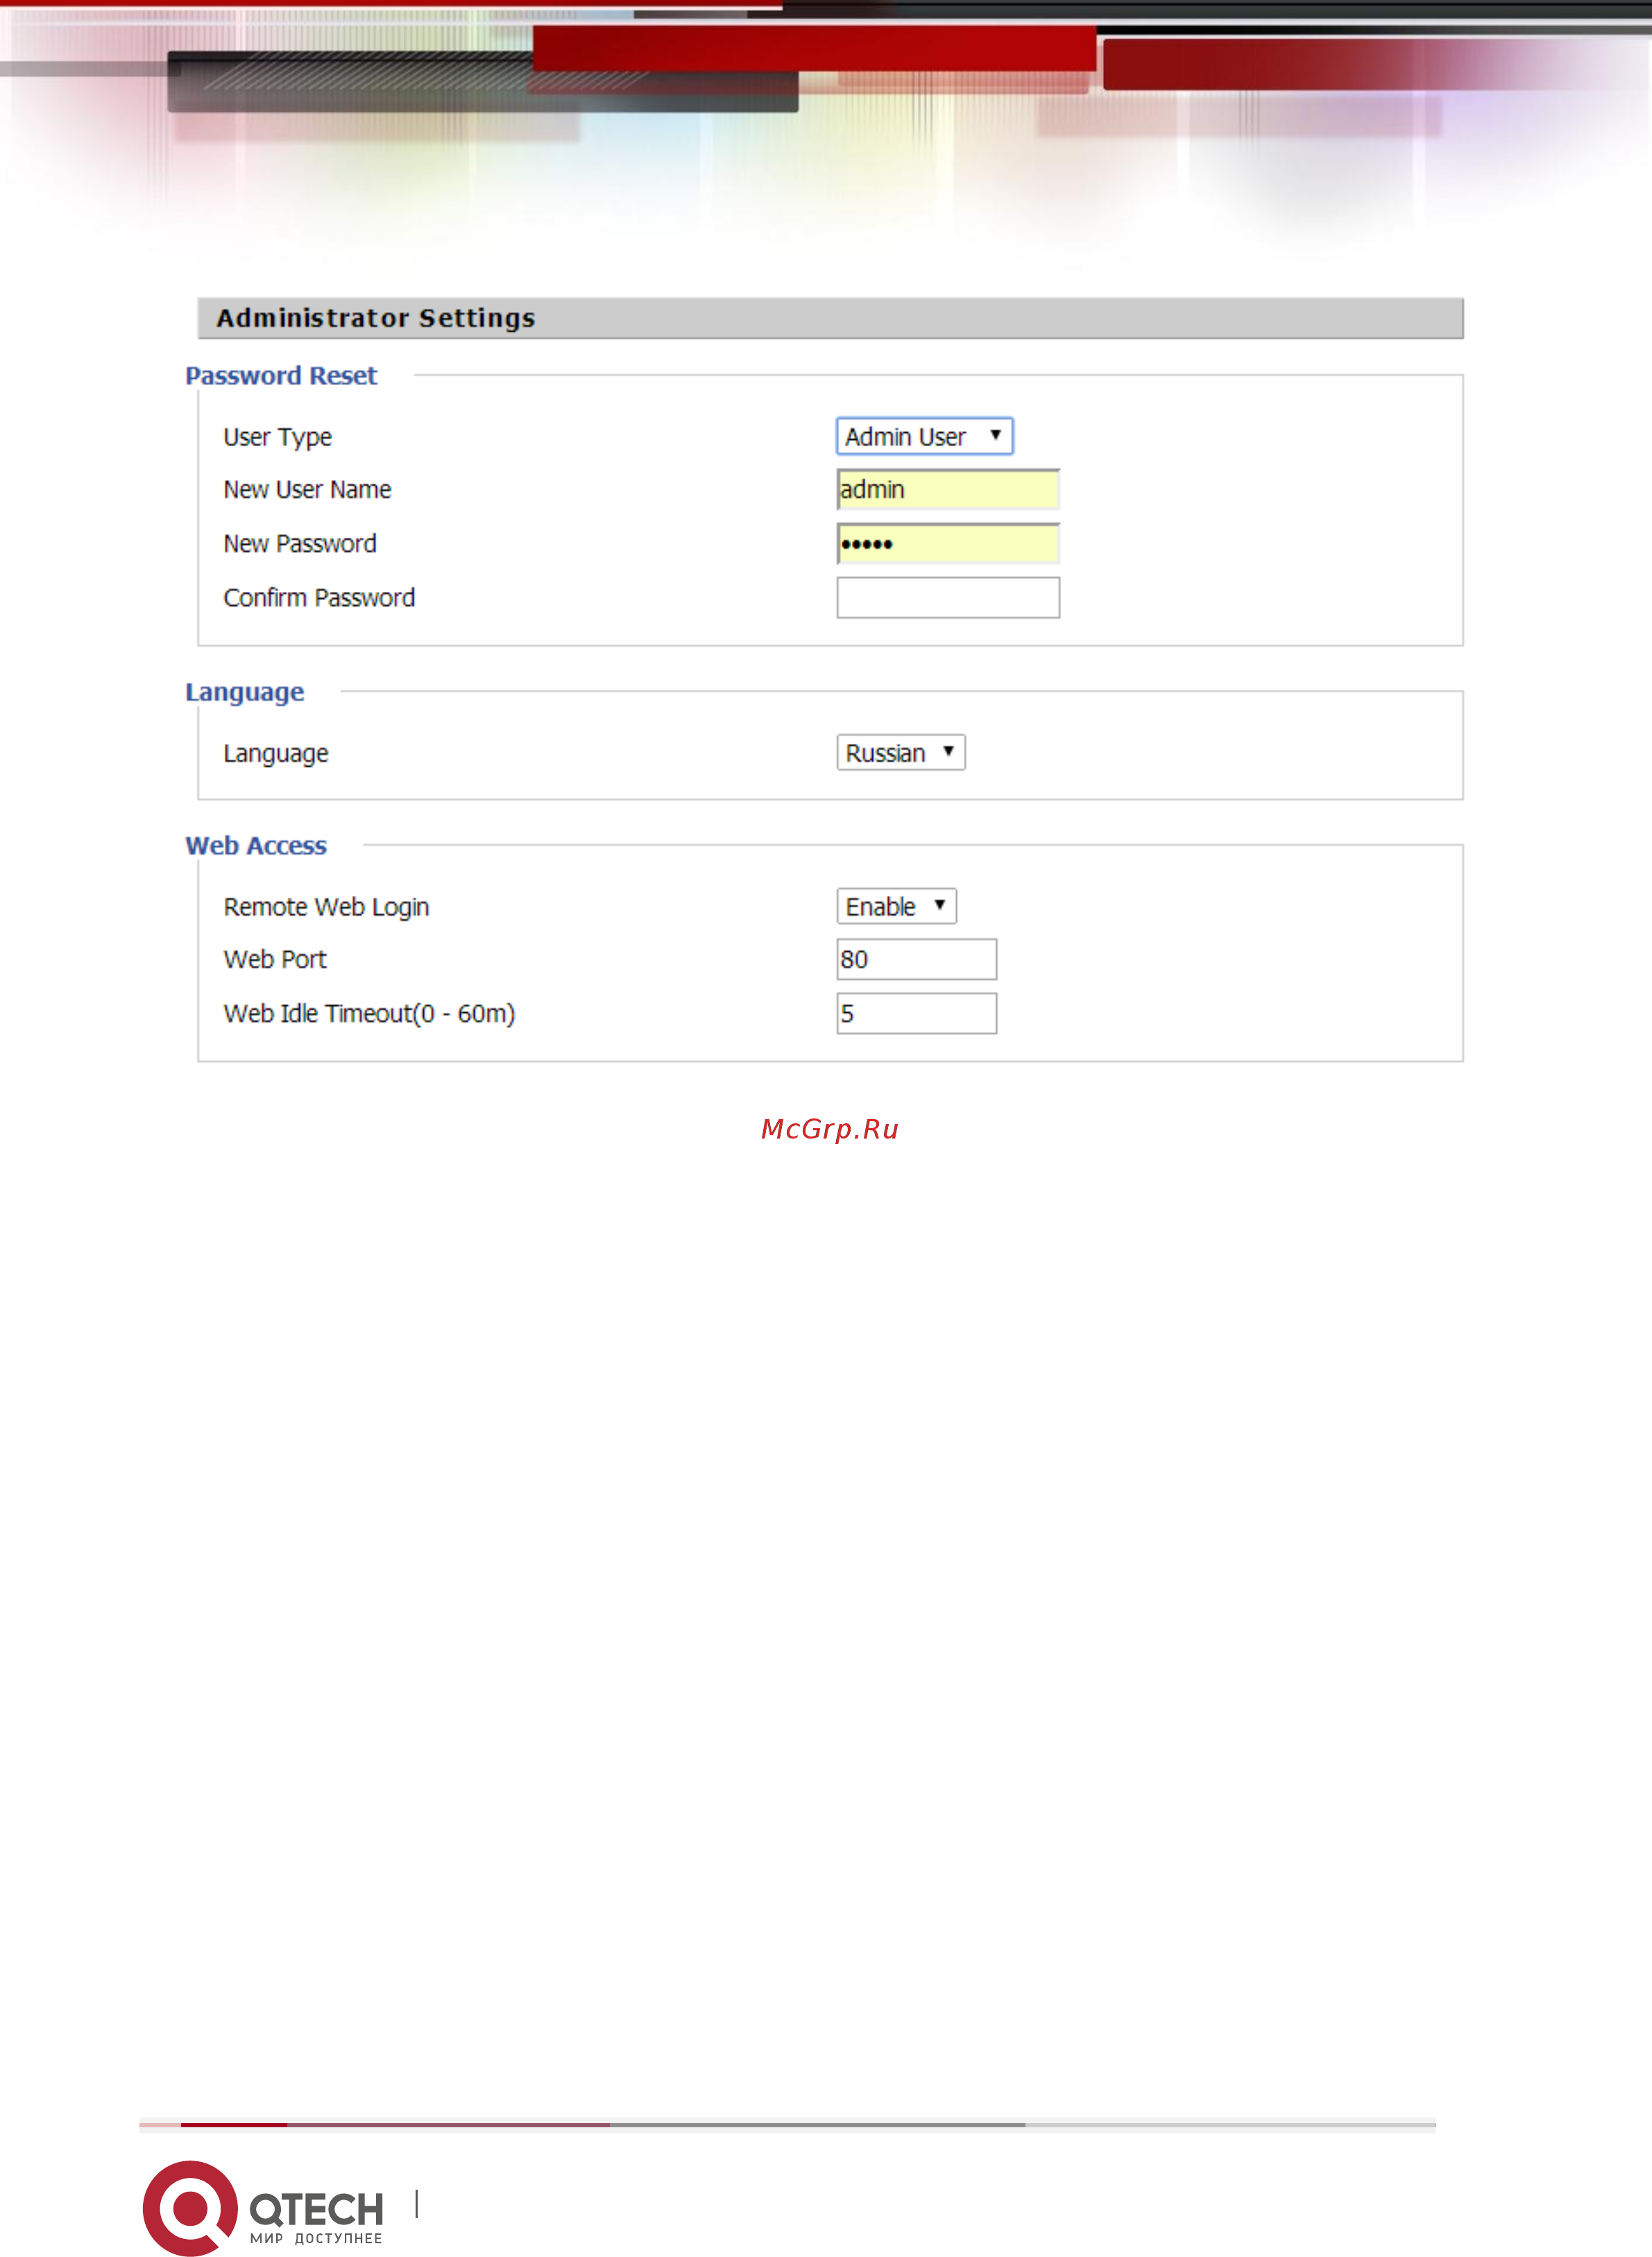This screenshot has height=2257, width=1652.
Task: Click the empty Confirm Password field
Action: (947, 597)
